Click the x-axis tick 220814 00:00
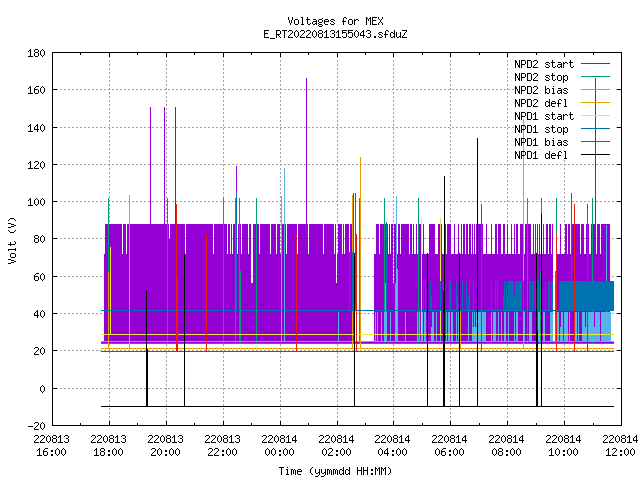The image size is (640, 480). coord(279,446)
